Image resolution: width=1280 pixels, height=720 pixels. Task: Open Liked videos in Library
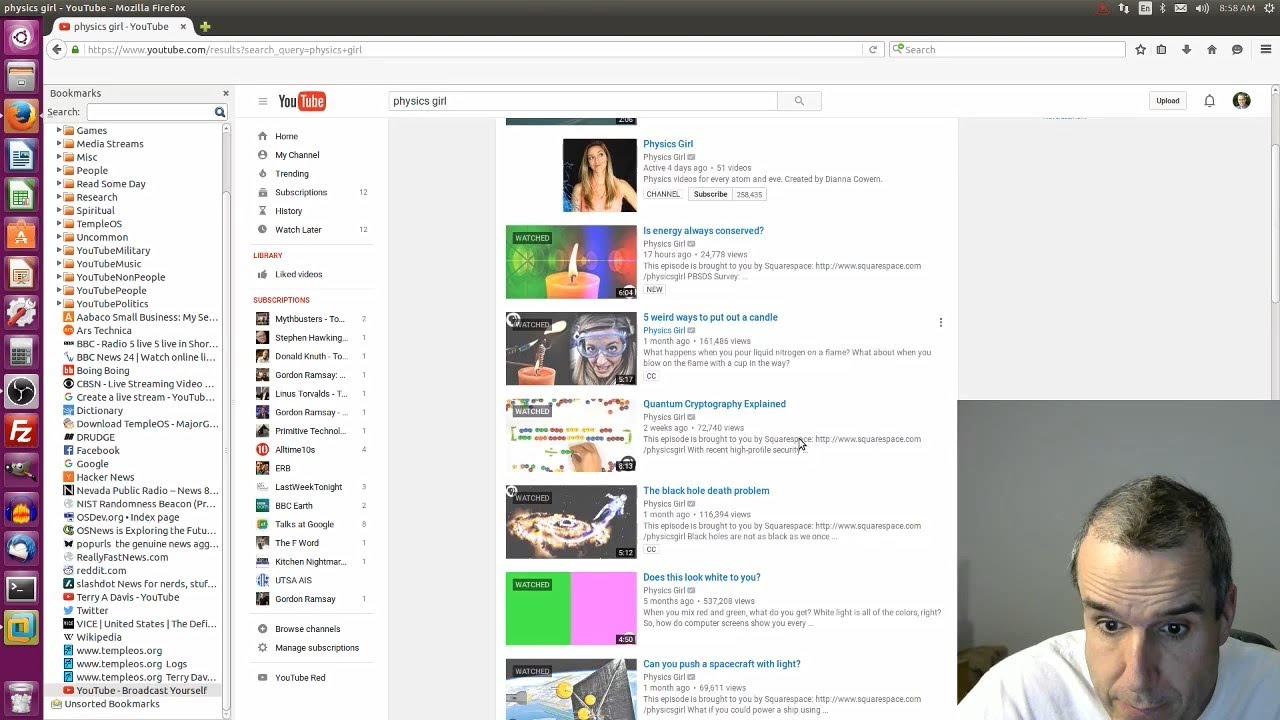(298, 274)
